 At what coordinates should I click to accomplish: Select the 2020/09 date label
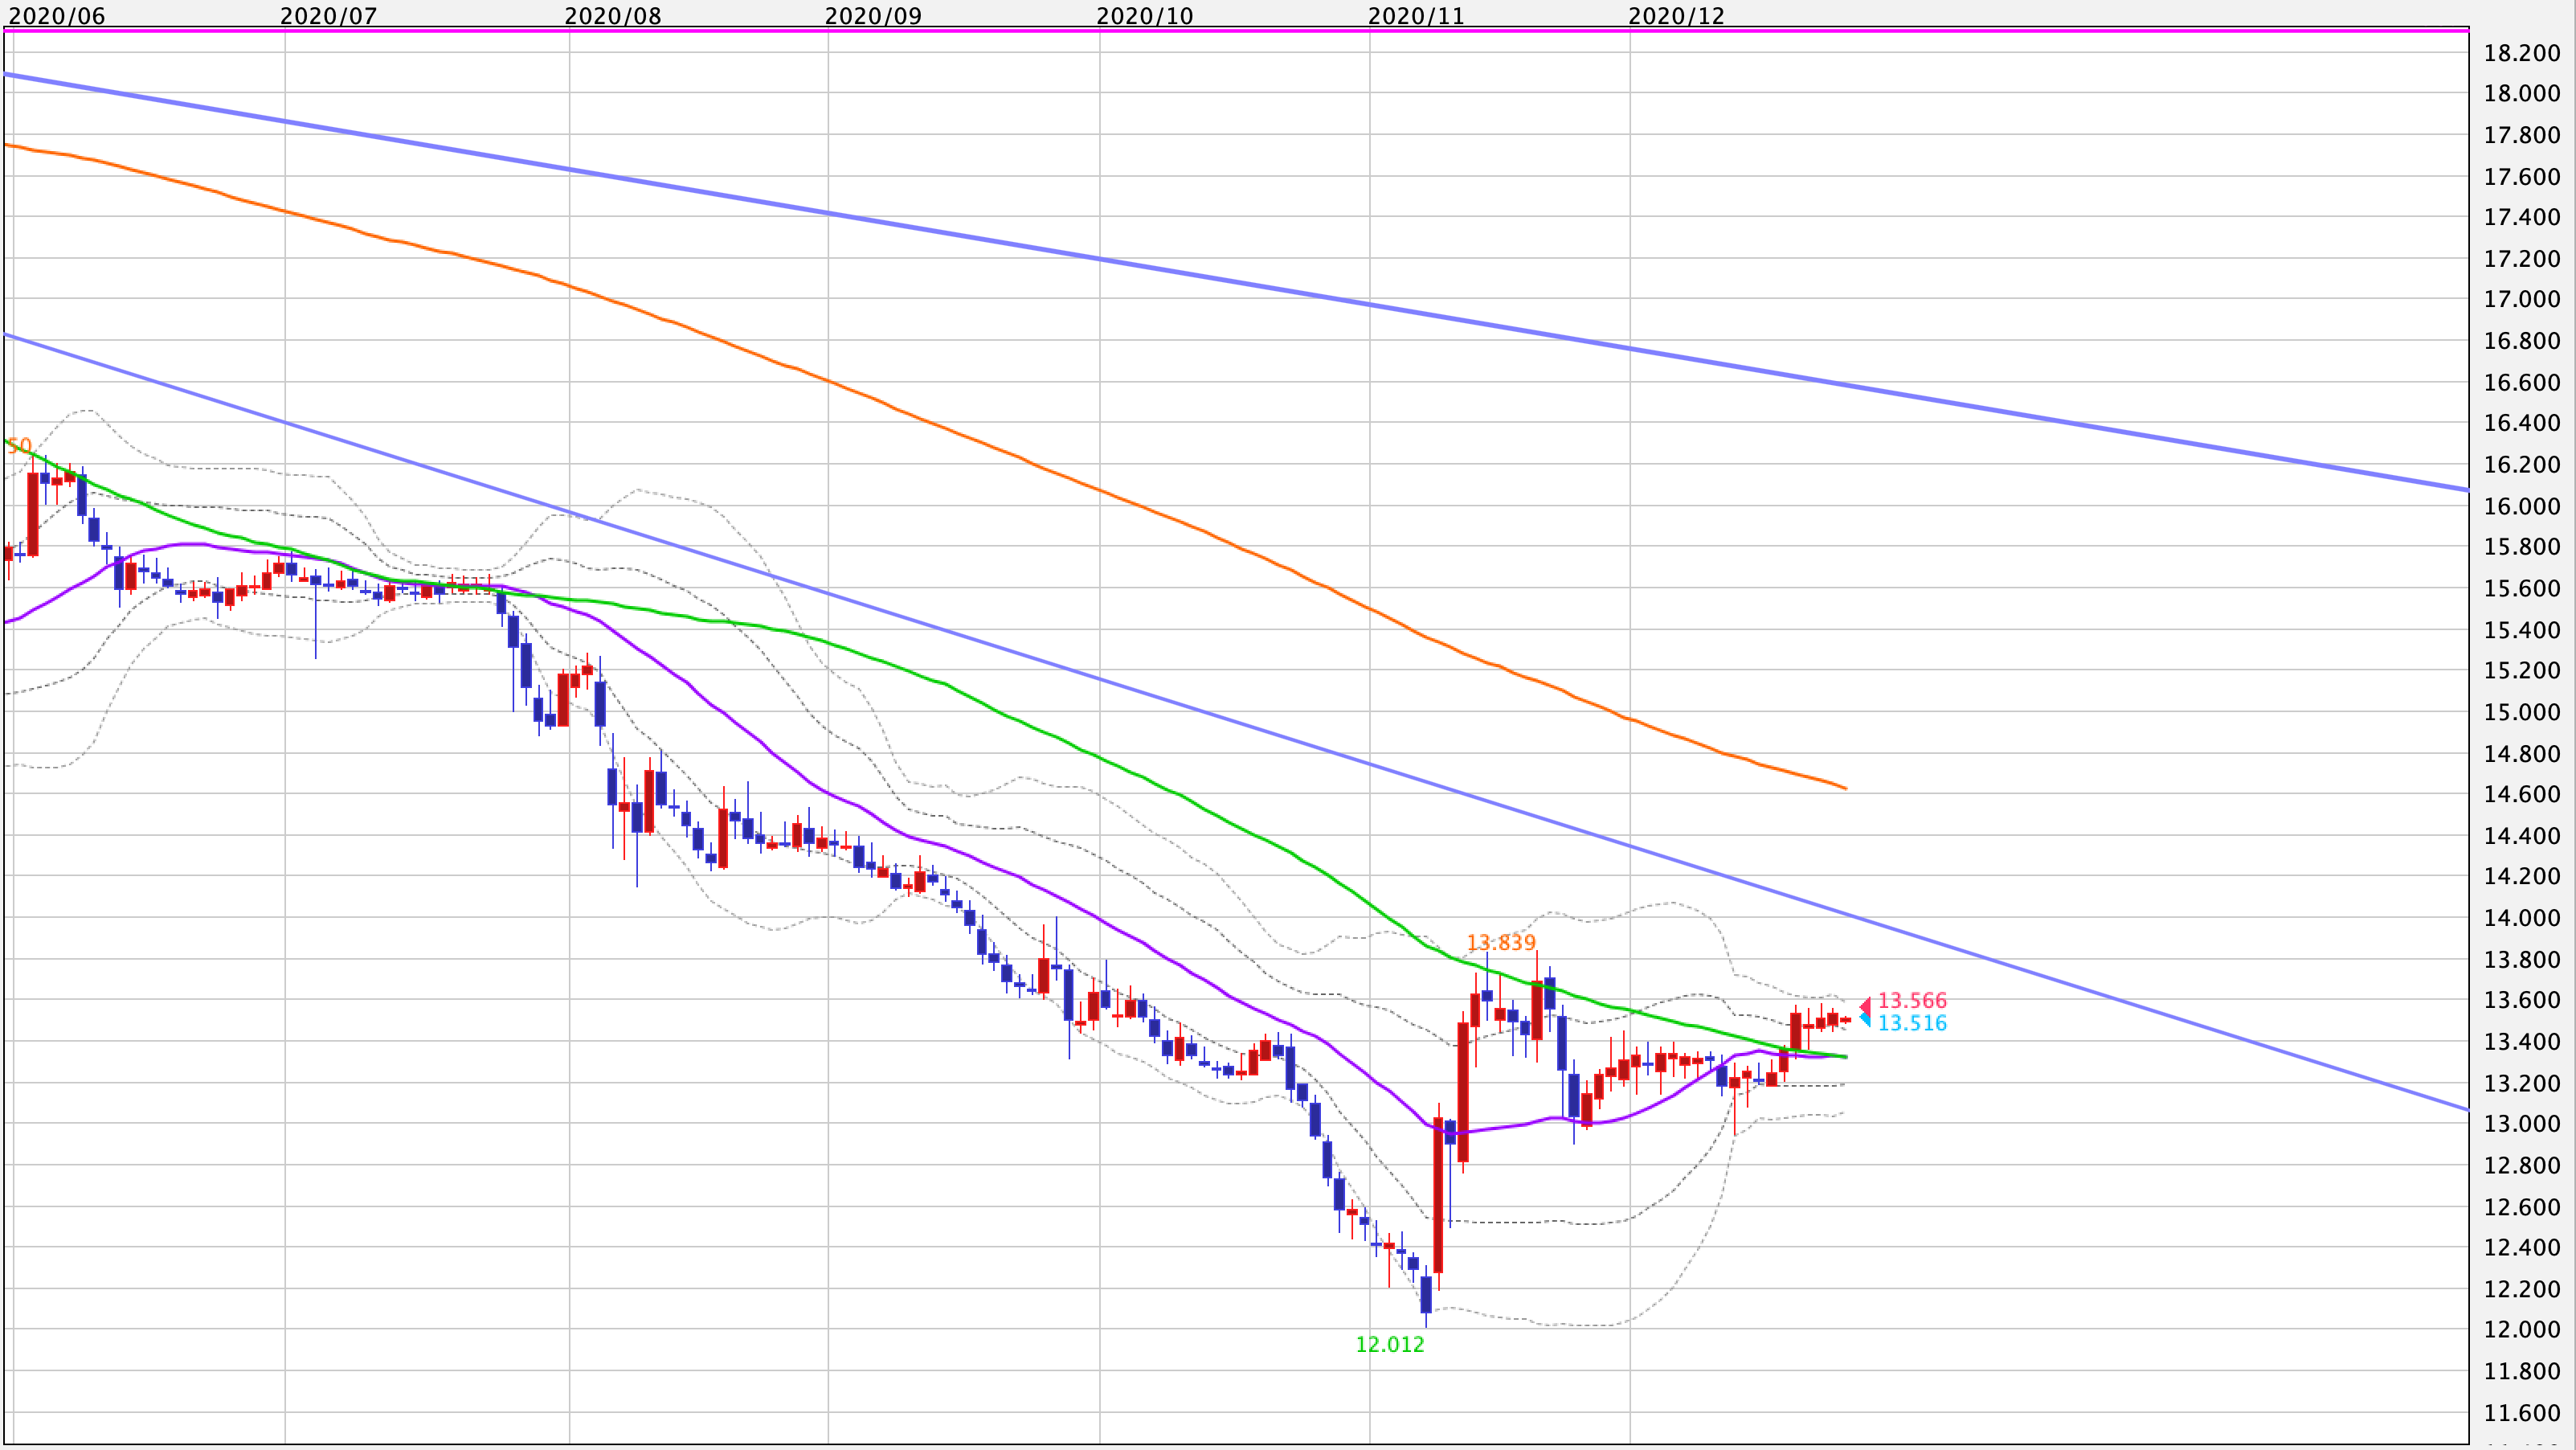(x=873, y=16)
